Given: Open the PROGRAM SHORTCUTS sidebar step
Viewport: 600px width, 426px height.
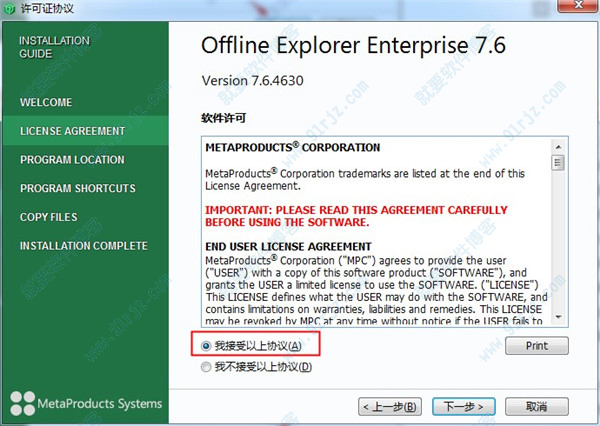Looking at the screenshot, I should click(77, 189).
